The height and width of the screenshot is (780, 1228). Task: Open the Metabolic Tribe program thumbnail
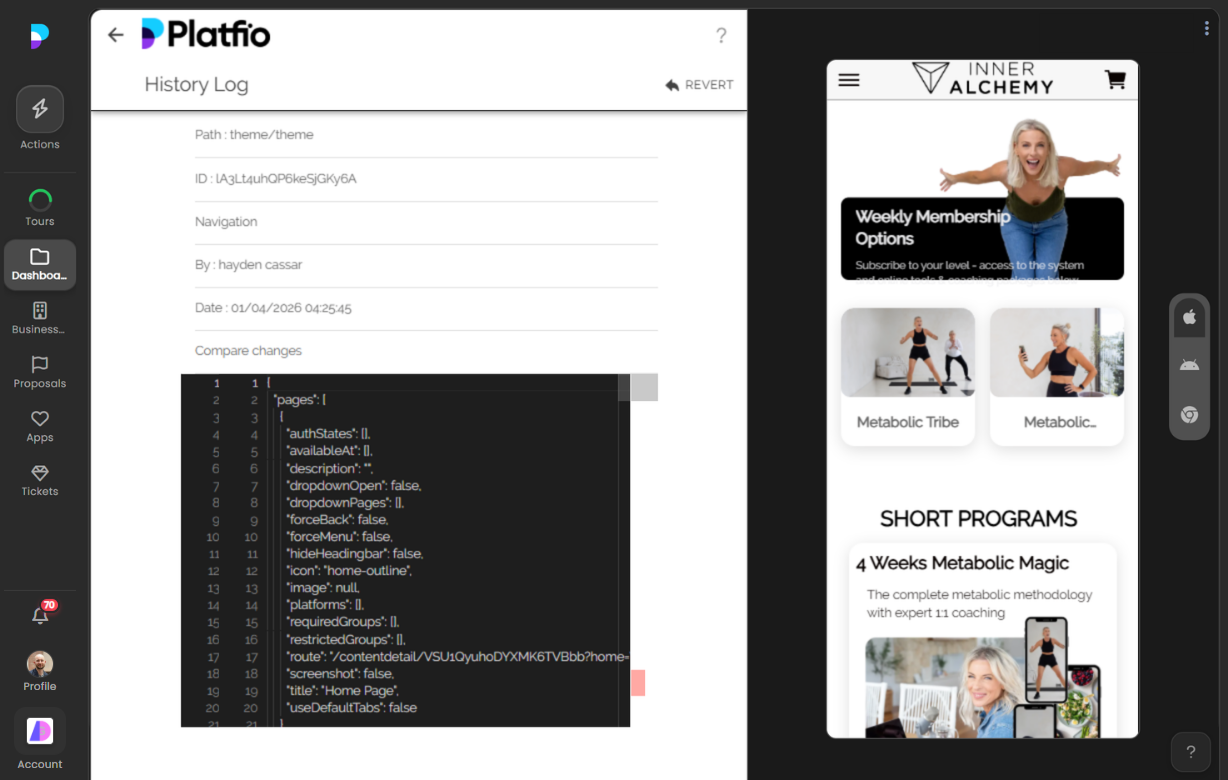907,352
